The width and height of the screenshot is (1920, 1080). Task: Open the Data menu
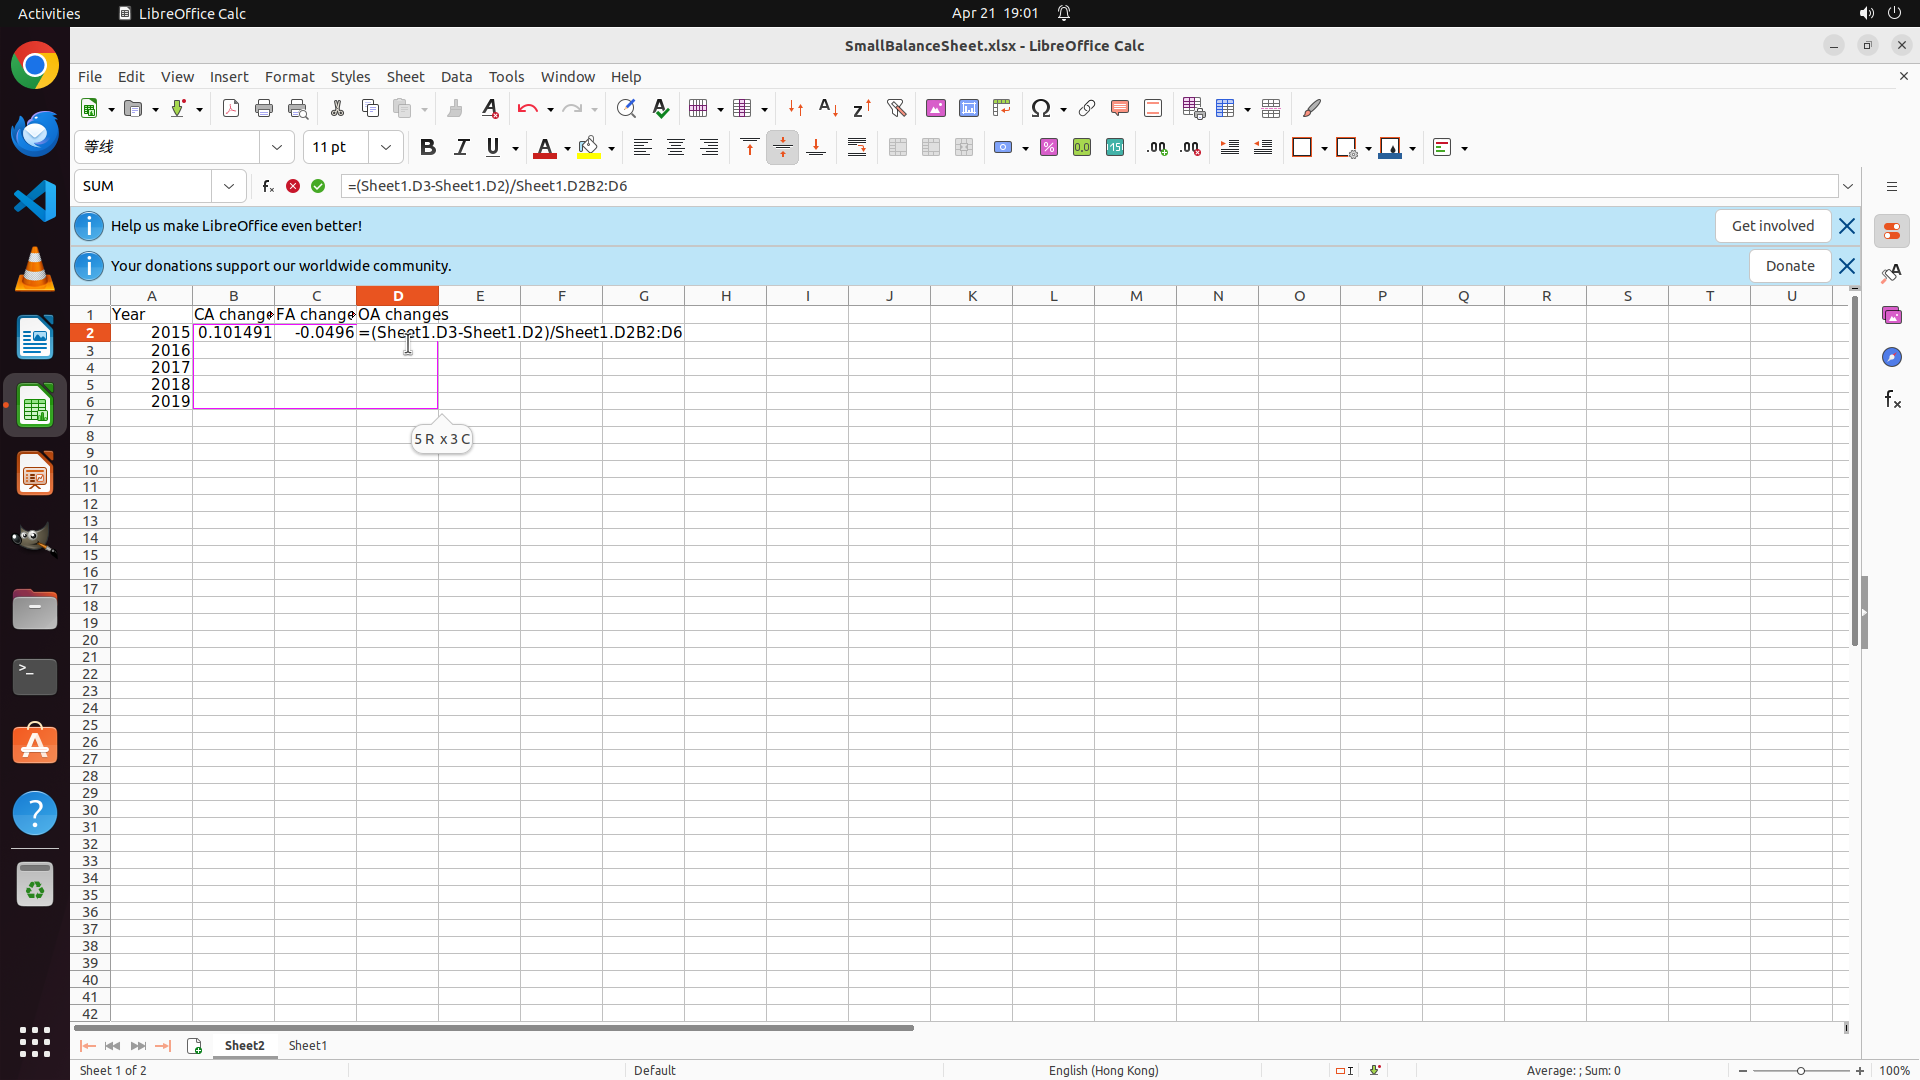(x=456, y=77)
